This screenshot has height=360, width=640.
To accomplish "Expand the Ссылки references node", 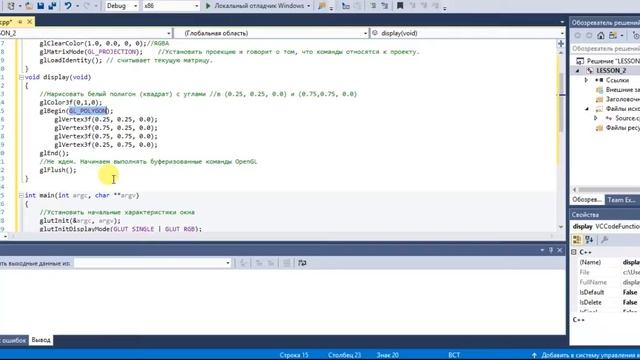I will [x=587, y=80].
